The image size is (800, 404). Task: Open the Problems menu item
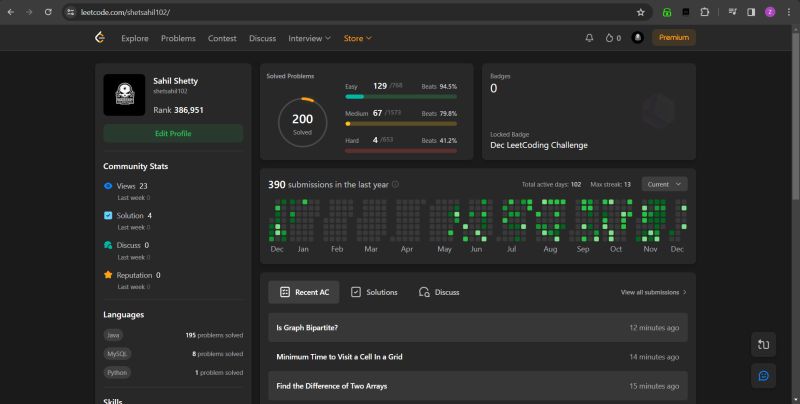point(178,38)
